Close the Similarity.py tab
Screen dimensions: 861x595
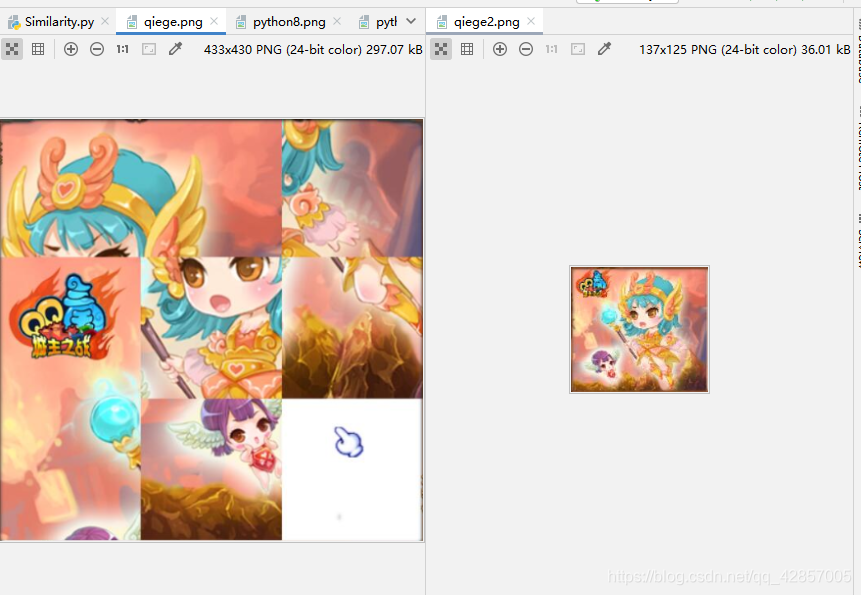pyautogui.click(x=105, y=21)
